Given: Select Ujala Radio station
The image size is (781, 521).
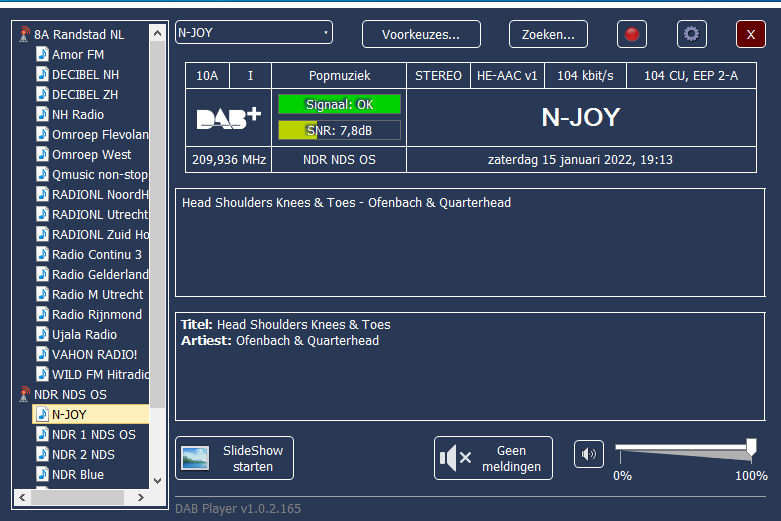Looking at the screenshot, I should (x=84, y=335).
